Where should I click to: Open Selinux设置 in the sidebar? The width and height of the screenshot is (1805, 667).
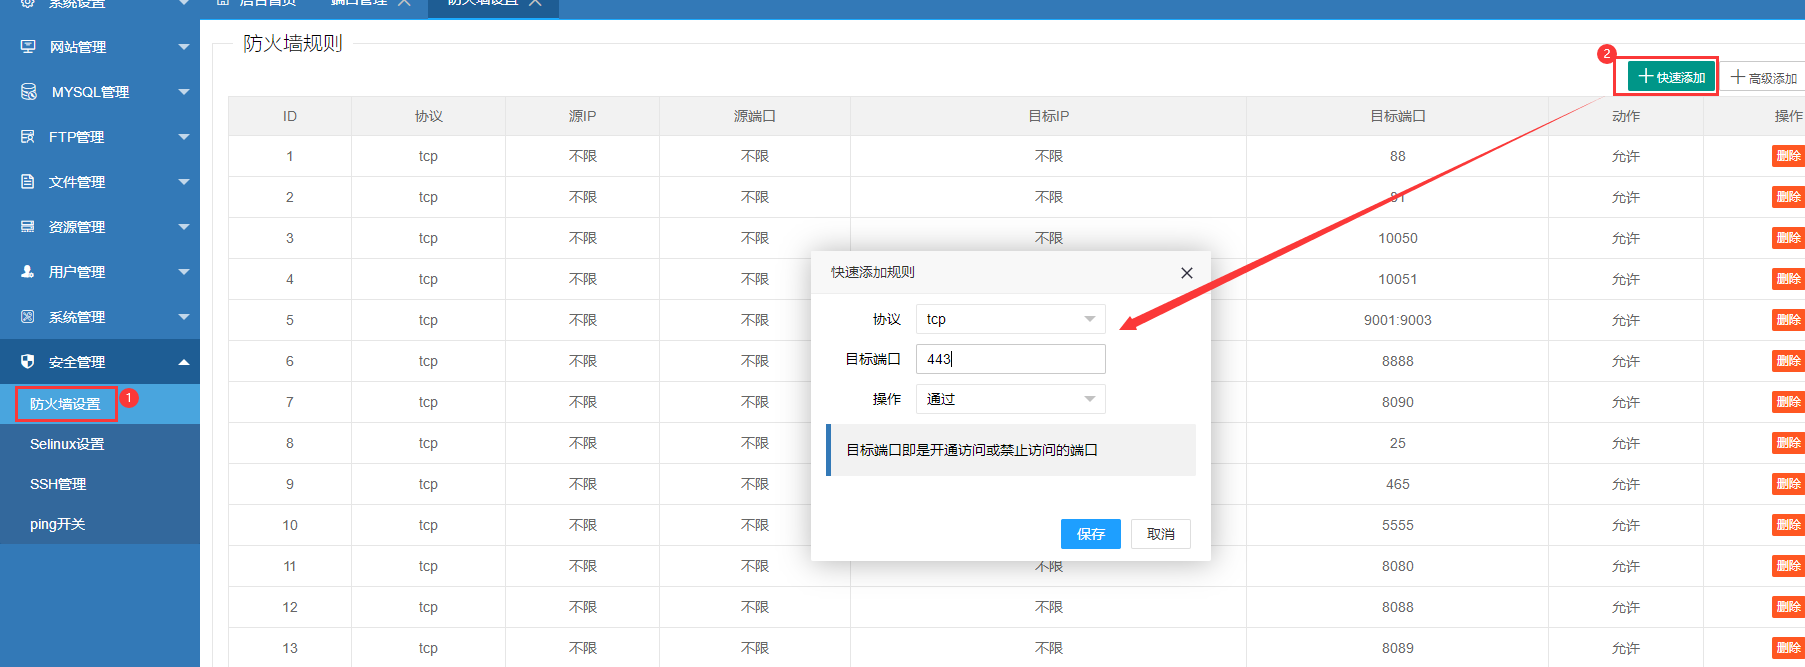pos(67,444)
